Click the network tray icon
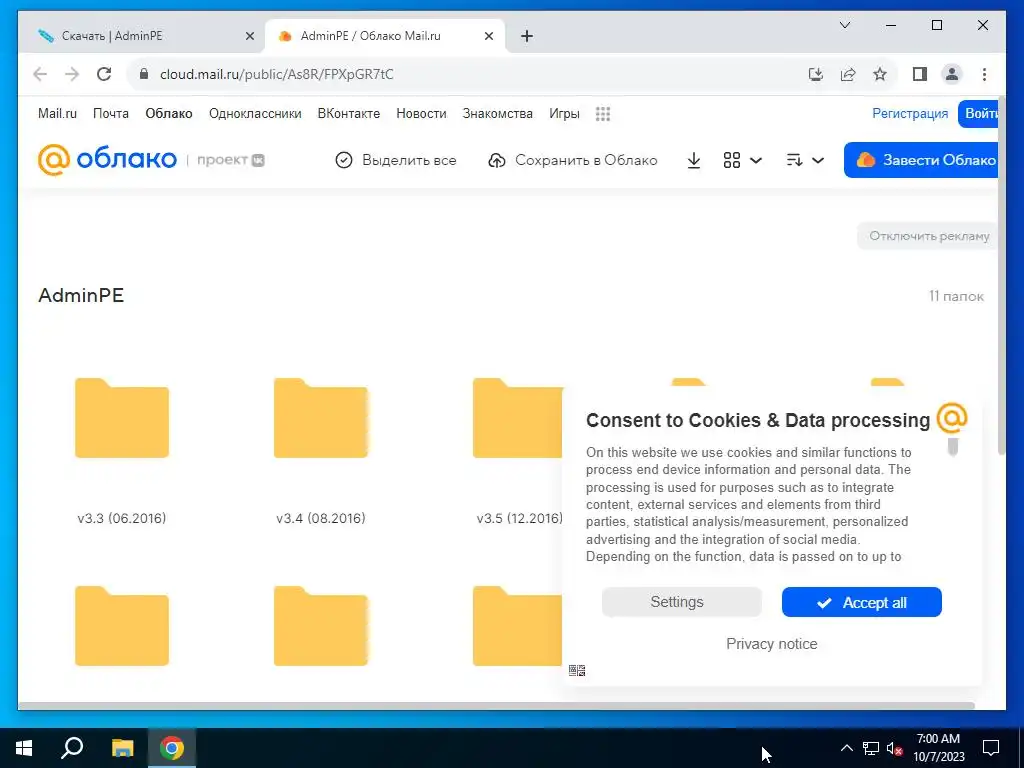Viewport: 1024px width, 768px height. (x=871, y=748)
